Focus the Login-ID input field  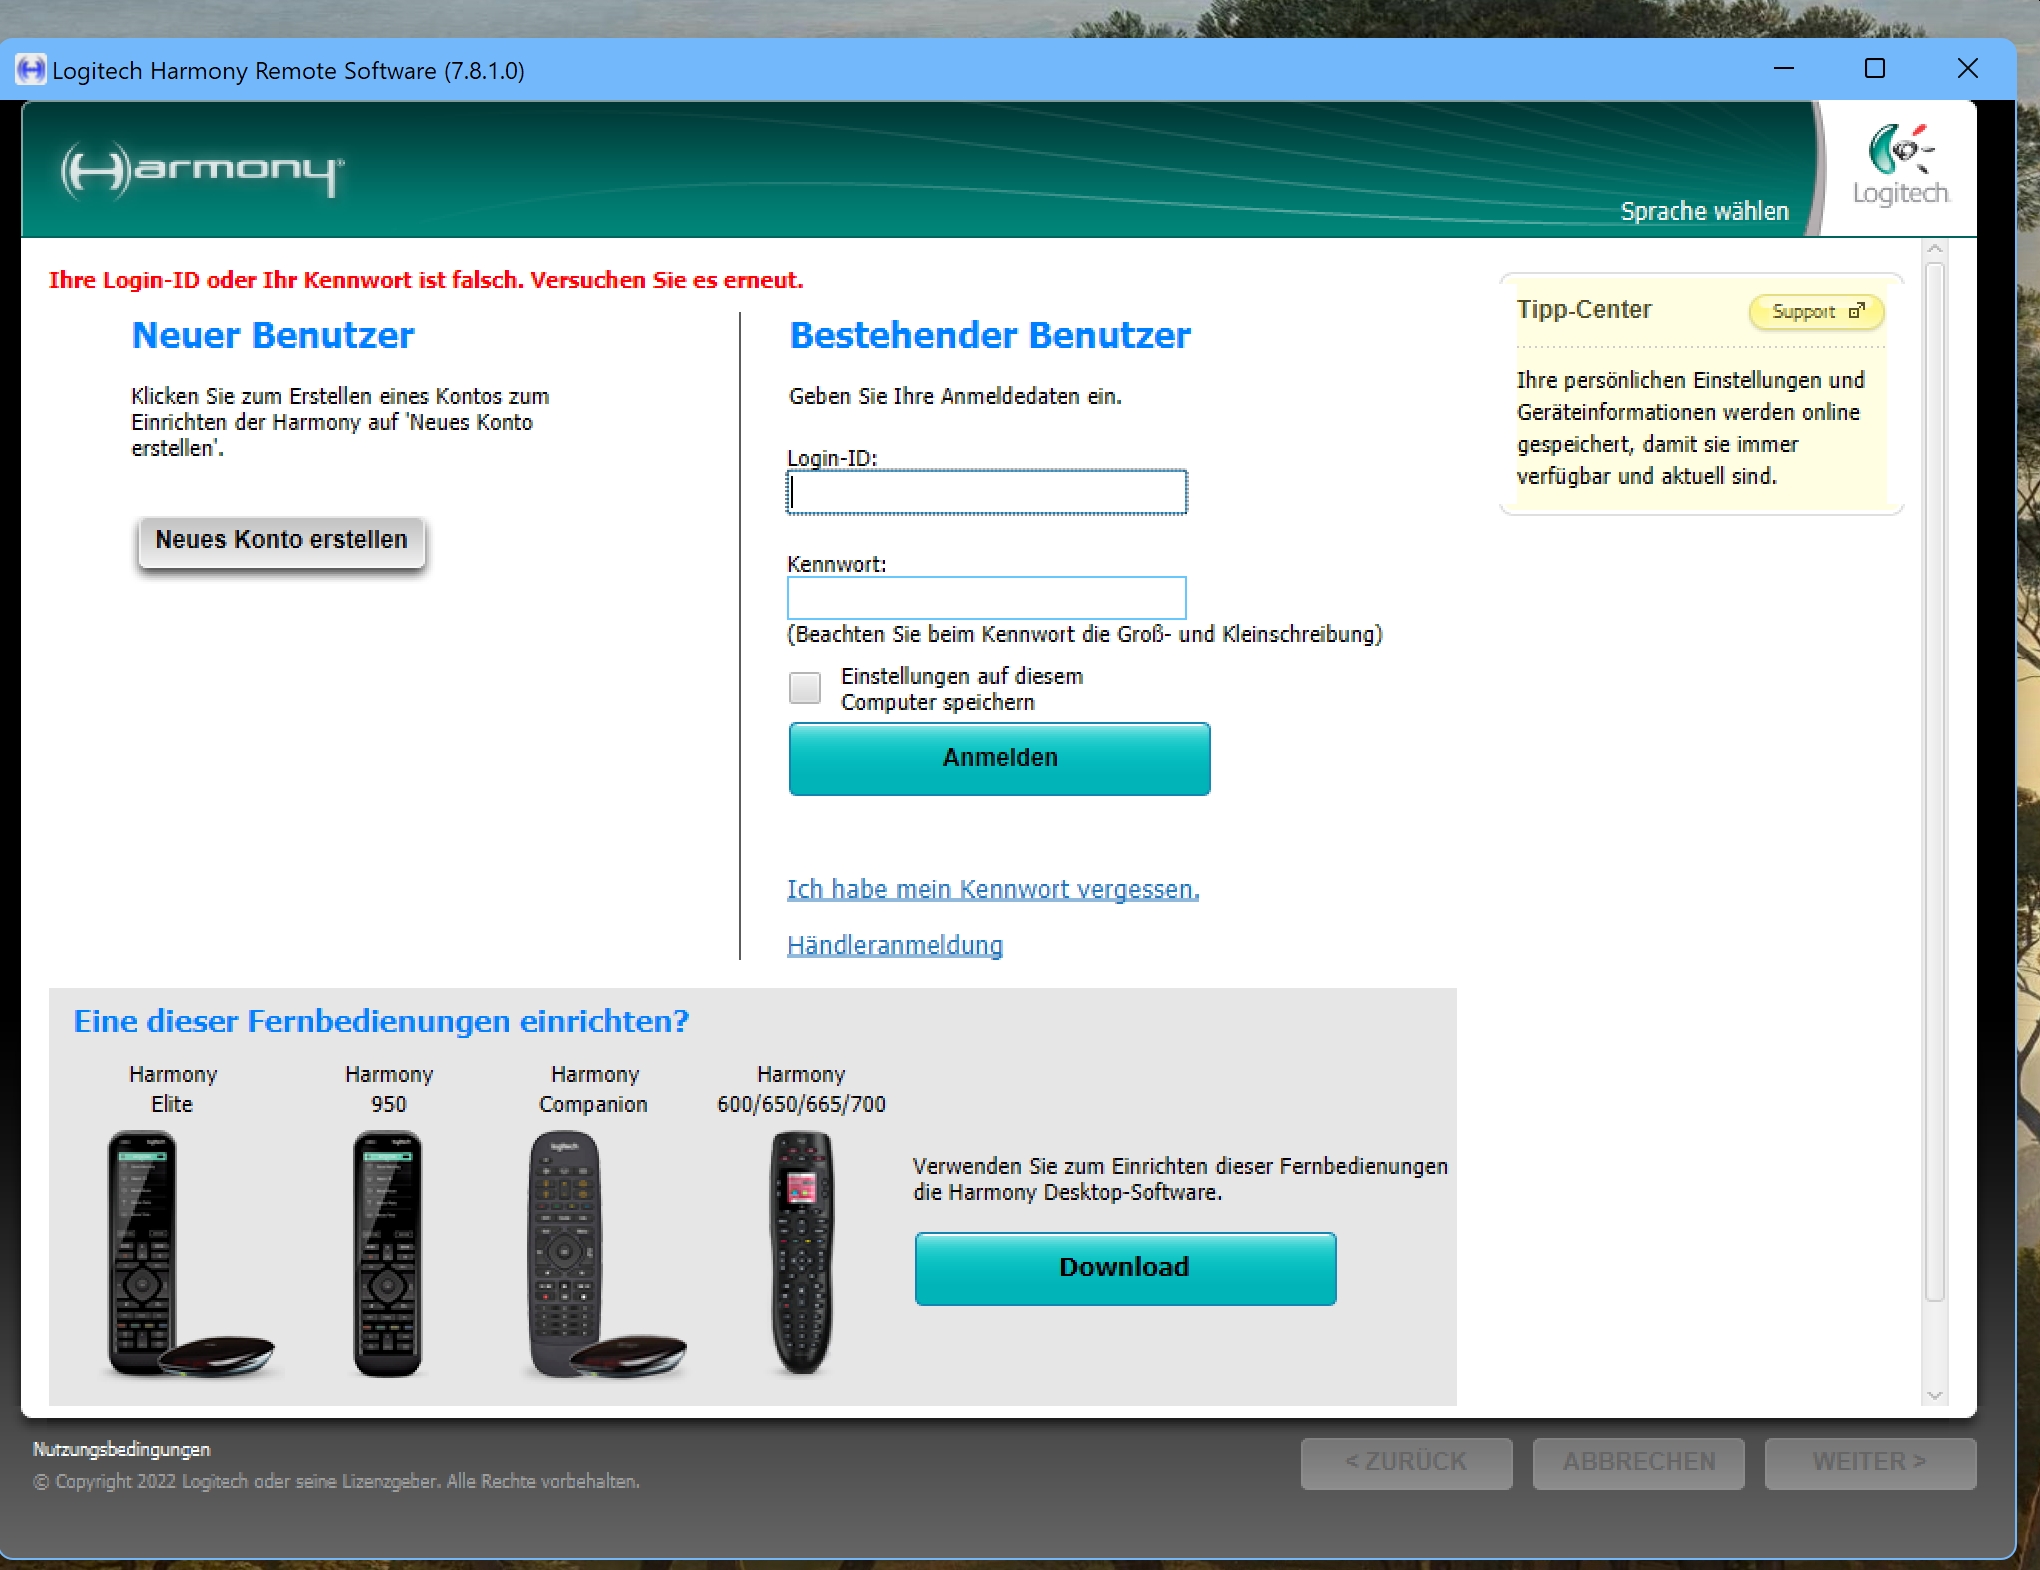[x=987, y=492]
